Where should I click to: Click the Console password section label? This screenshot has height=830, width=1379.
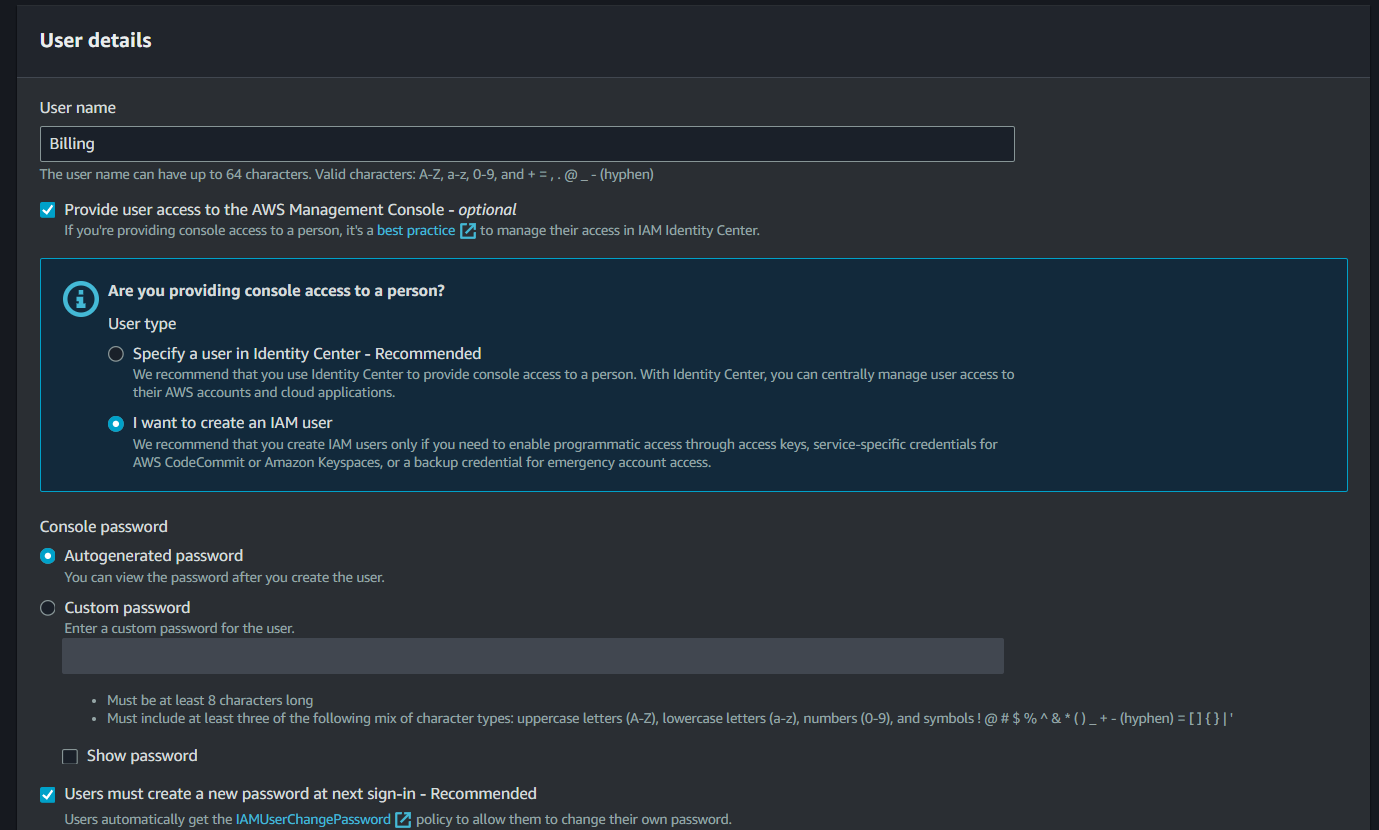[104, 527]
